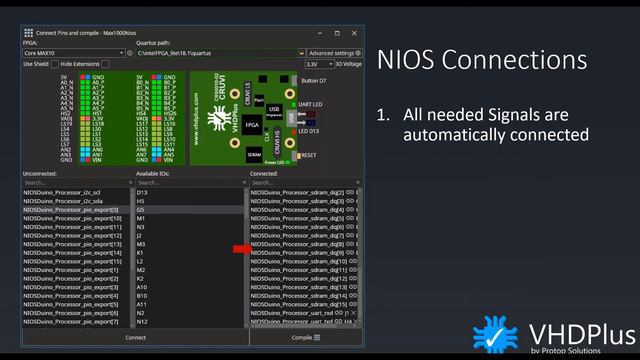Screen dimensions: 640x360
Task: Click the RESET button on board image
Action: pyautogui.click(x=295, y=156)
